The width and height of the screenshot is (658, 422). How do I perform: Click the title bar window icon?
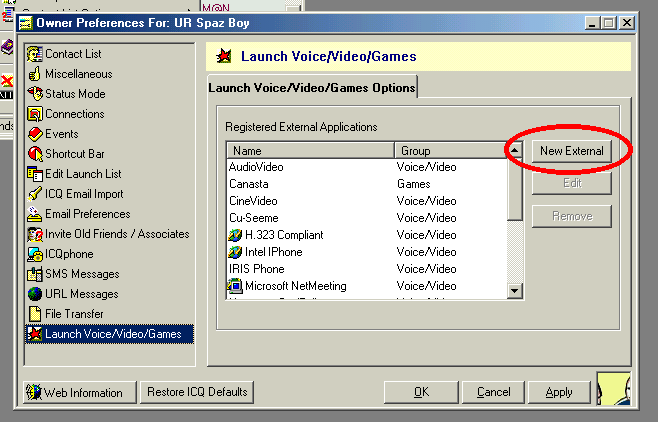point(26,23)
